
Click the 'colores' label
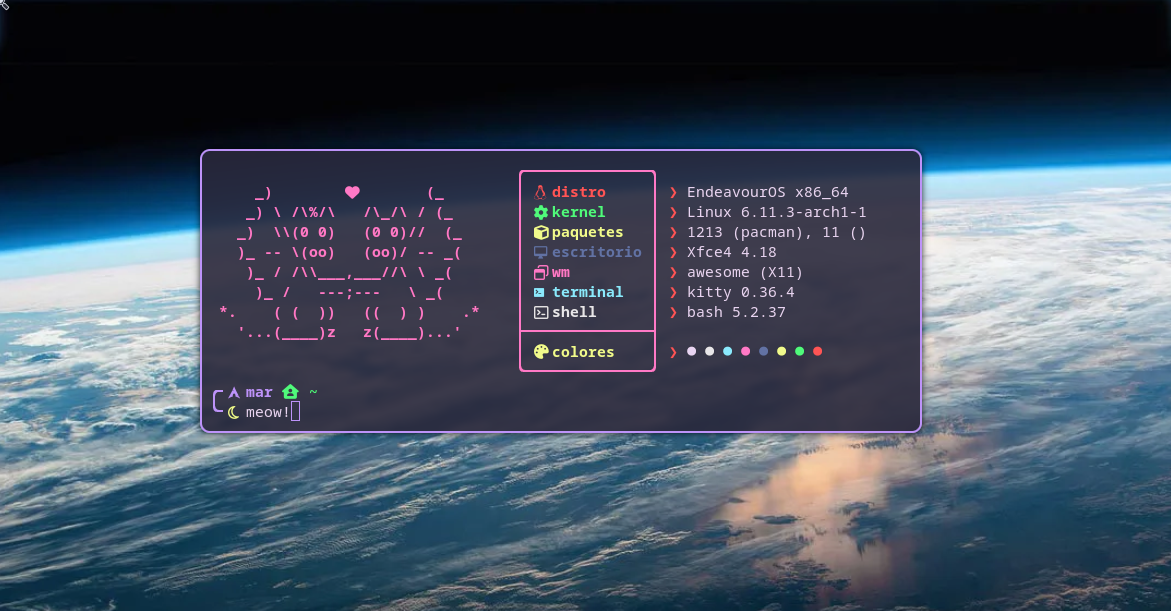tap(583, 352)
